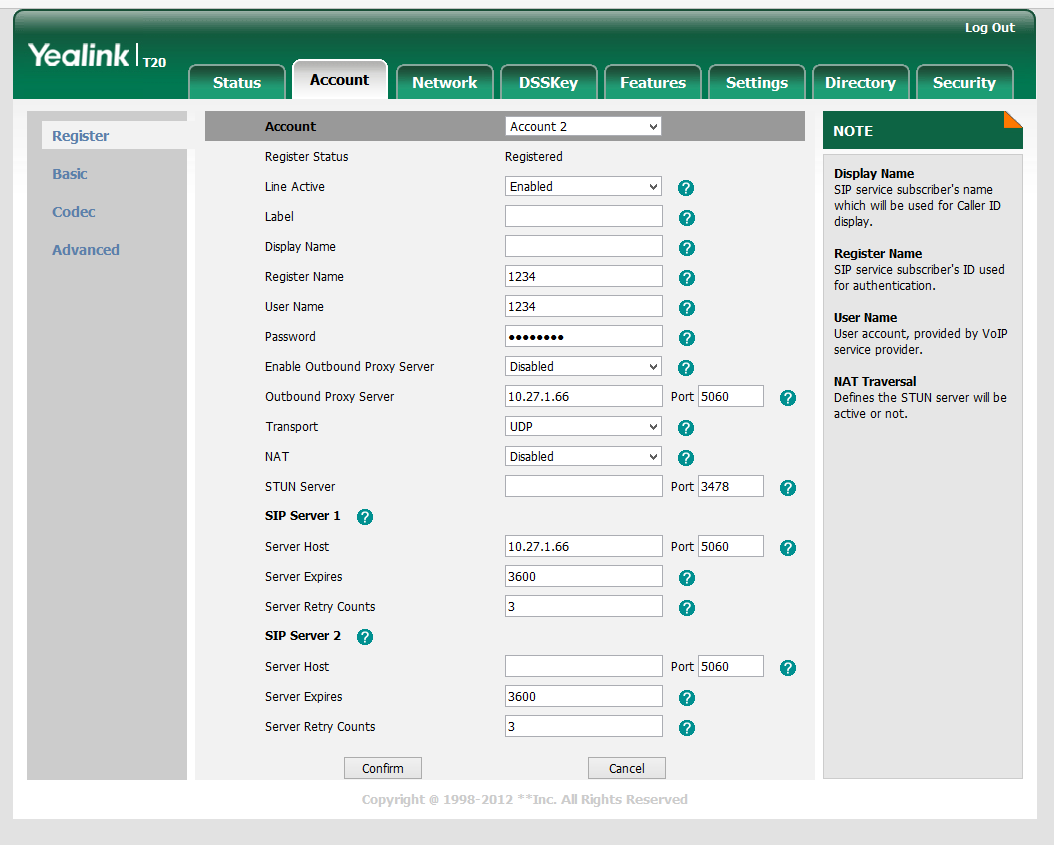Click help icon next to SIP Server 1
The height and width of the screenshot is (845, 1054).
click(x=365, y=517)
